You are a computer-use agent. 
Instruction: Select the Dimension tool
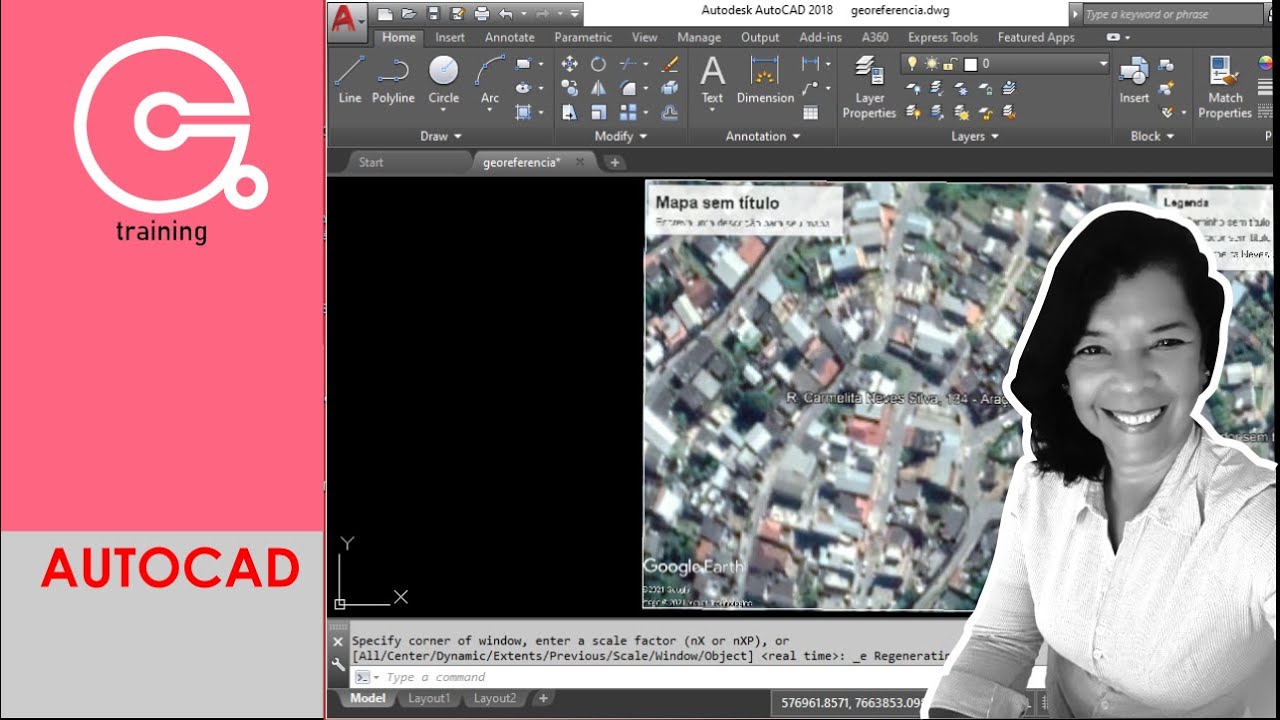(x=765, y=79)
